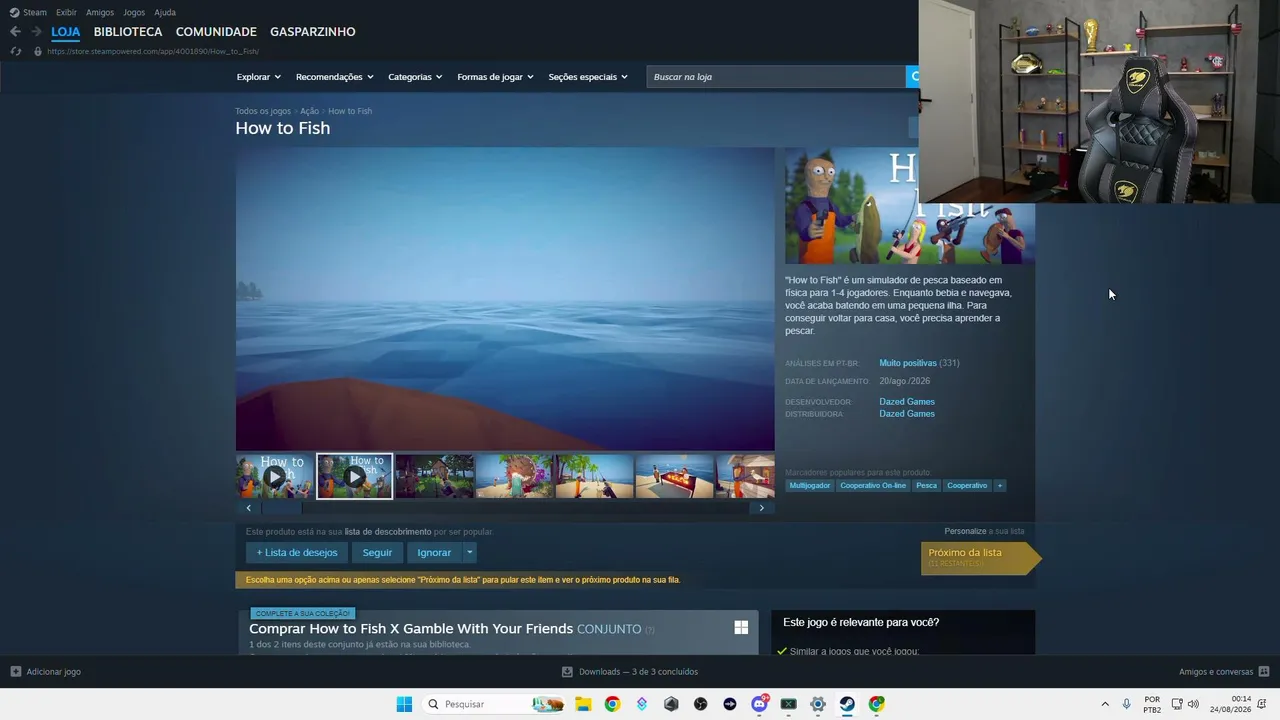Image resolution: width=1280 pixels, height=720 pixels.
Task: Reload the store page with the refresh icon
Action: pyautogui.click(x=15, y=51)
